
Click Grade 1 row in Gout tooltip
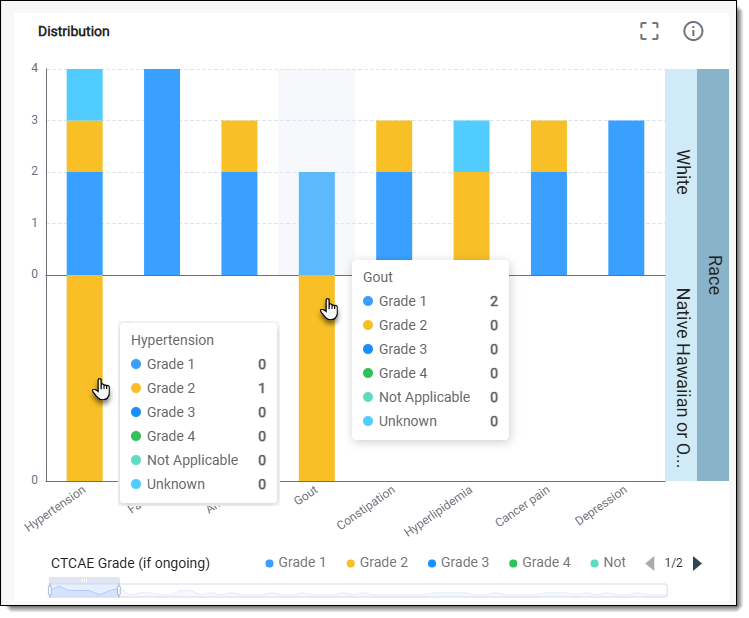[x=430, y=301]
